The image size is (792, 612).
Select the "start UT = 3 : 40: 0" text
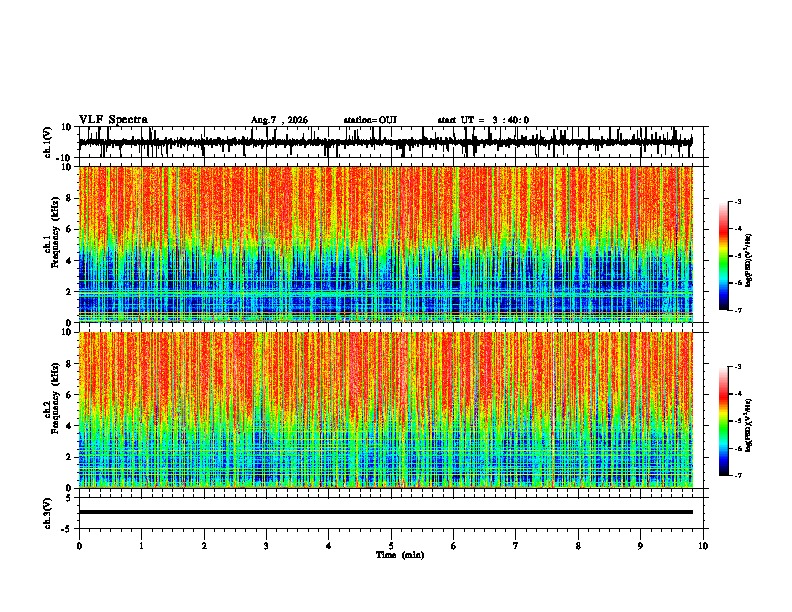point(483,120)
